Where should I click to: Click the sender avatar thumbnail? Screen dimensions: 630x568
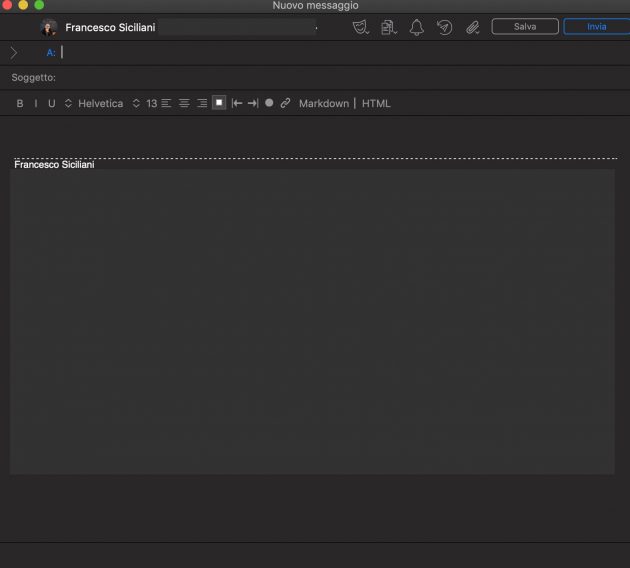click(49, 27)
